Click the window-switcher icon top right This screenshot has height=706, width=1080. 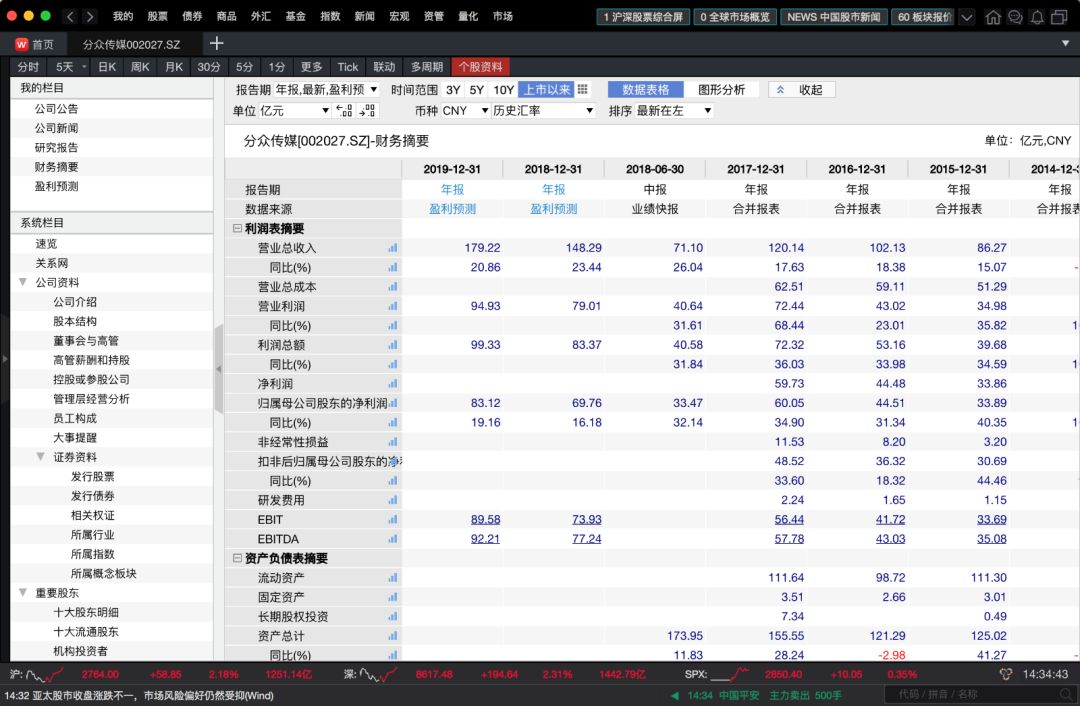pyautogui.click(x=1060, y=17)
